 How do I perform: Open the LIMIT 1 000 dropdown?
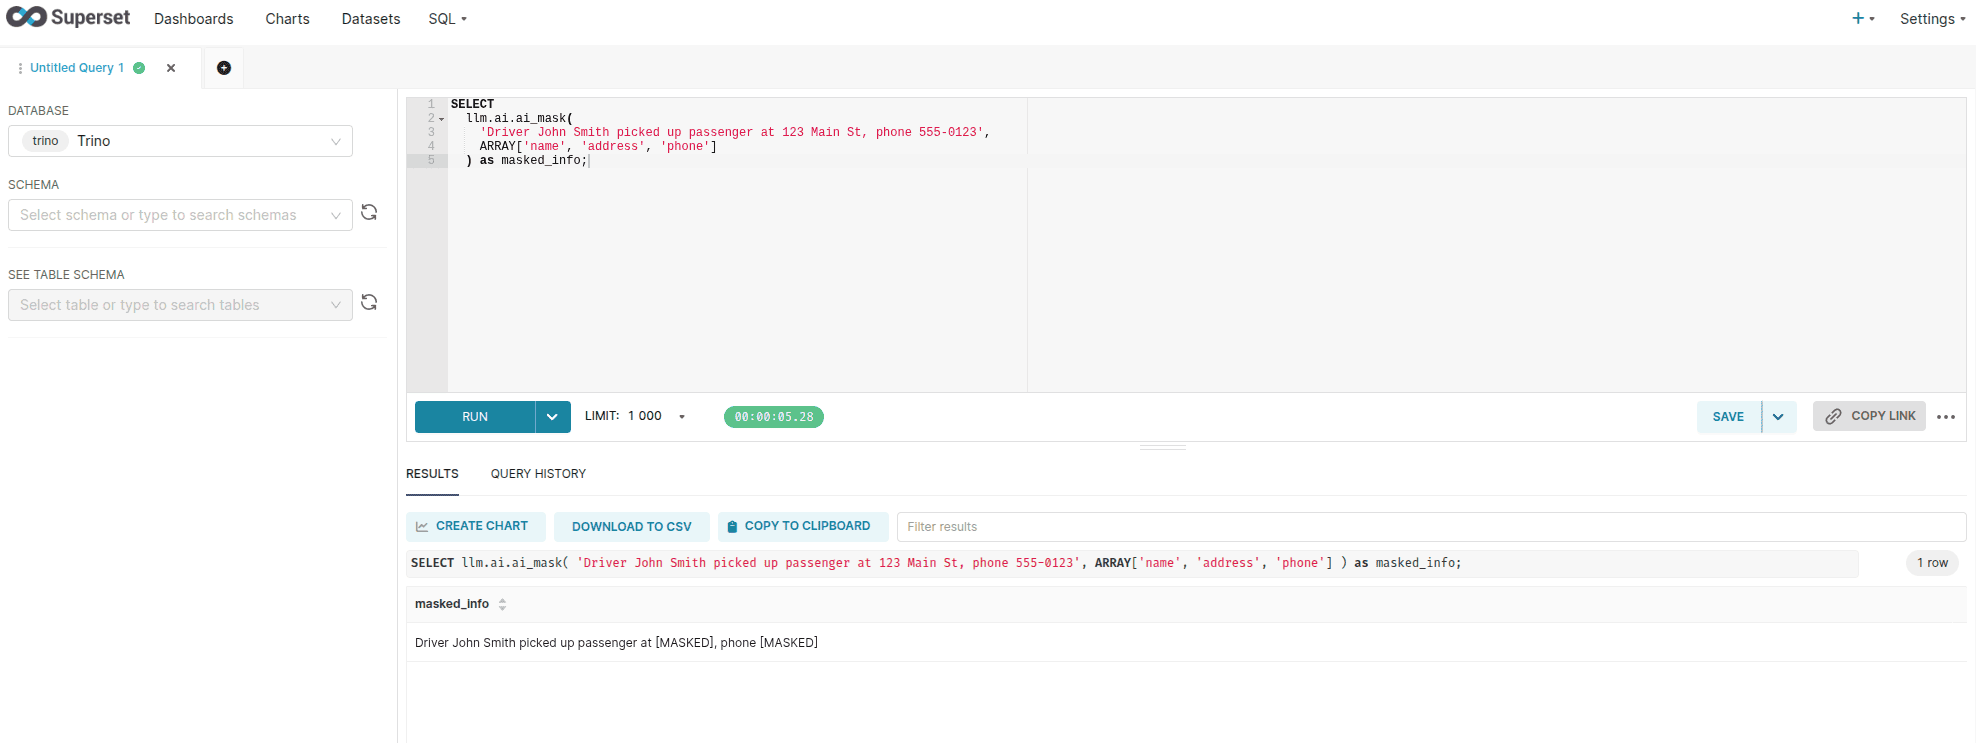(x=635, y=416)
